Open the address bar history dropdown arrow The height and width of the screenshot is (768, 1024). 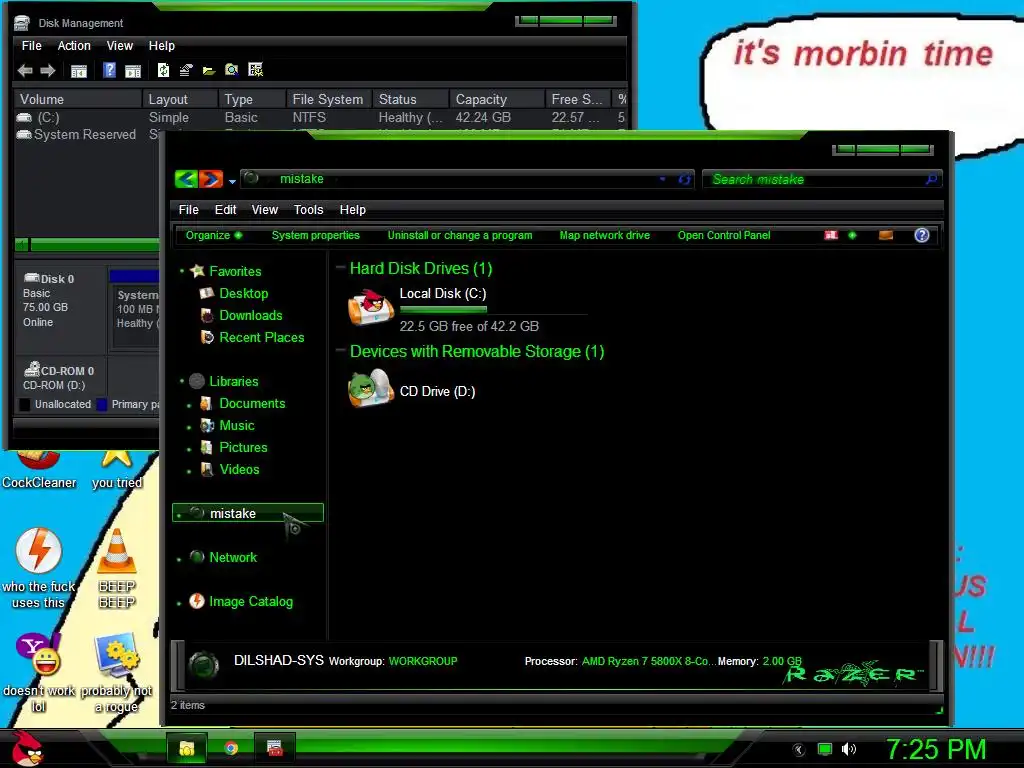click(662, 179)
